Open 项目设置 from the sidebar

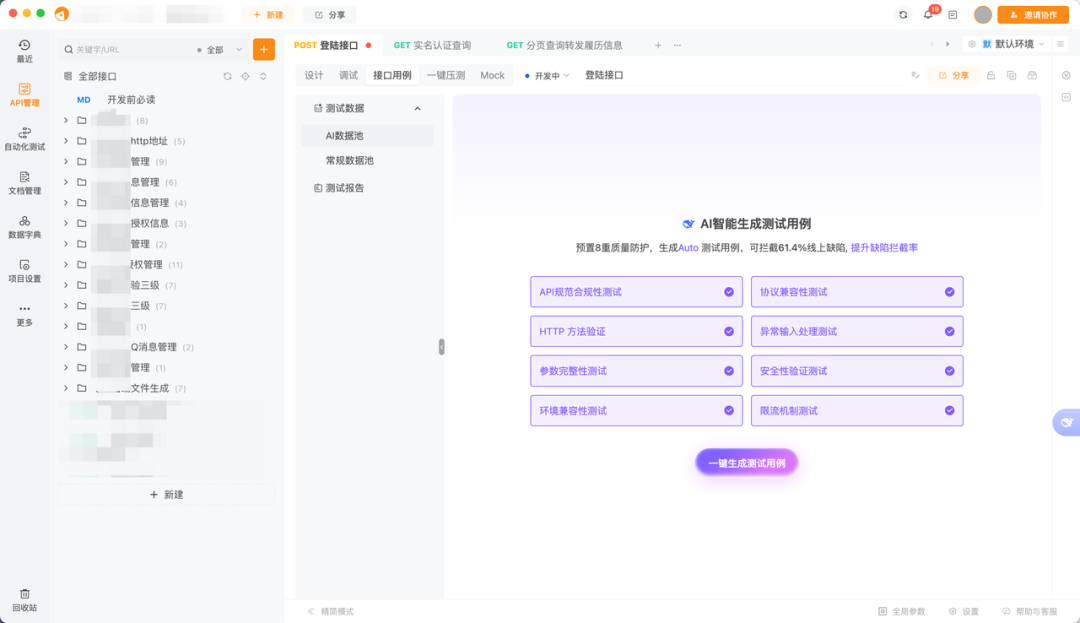24,268
